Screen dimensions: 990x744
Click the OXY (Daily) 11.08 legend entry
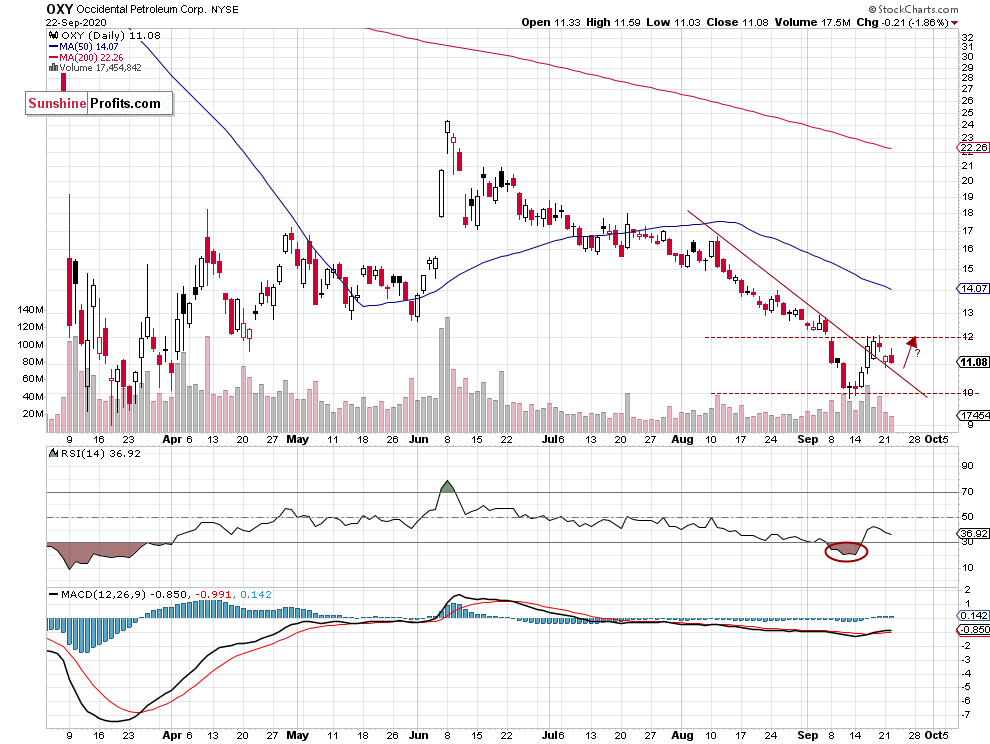point(111,36)
